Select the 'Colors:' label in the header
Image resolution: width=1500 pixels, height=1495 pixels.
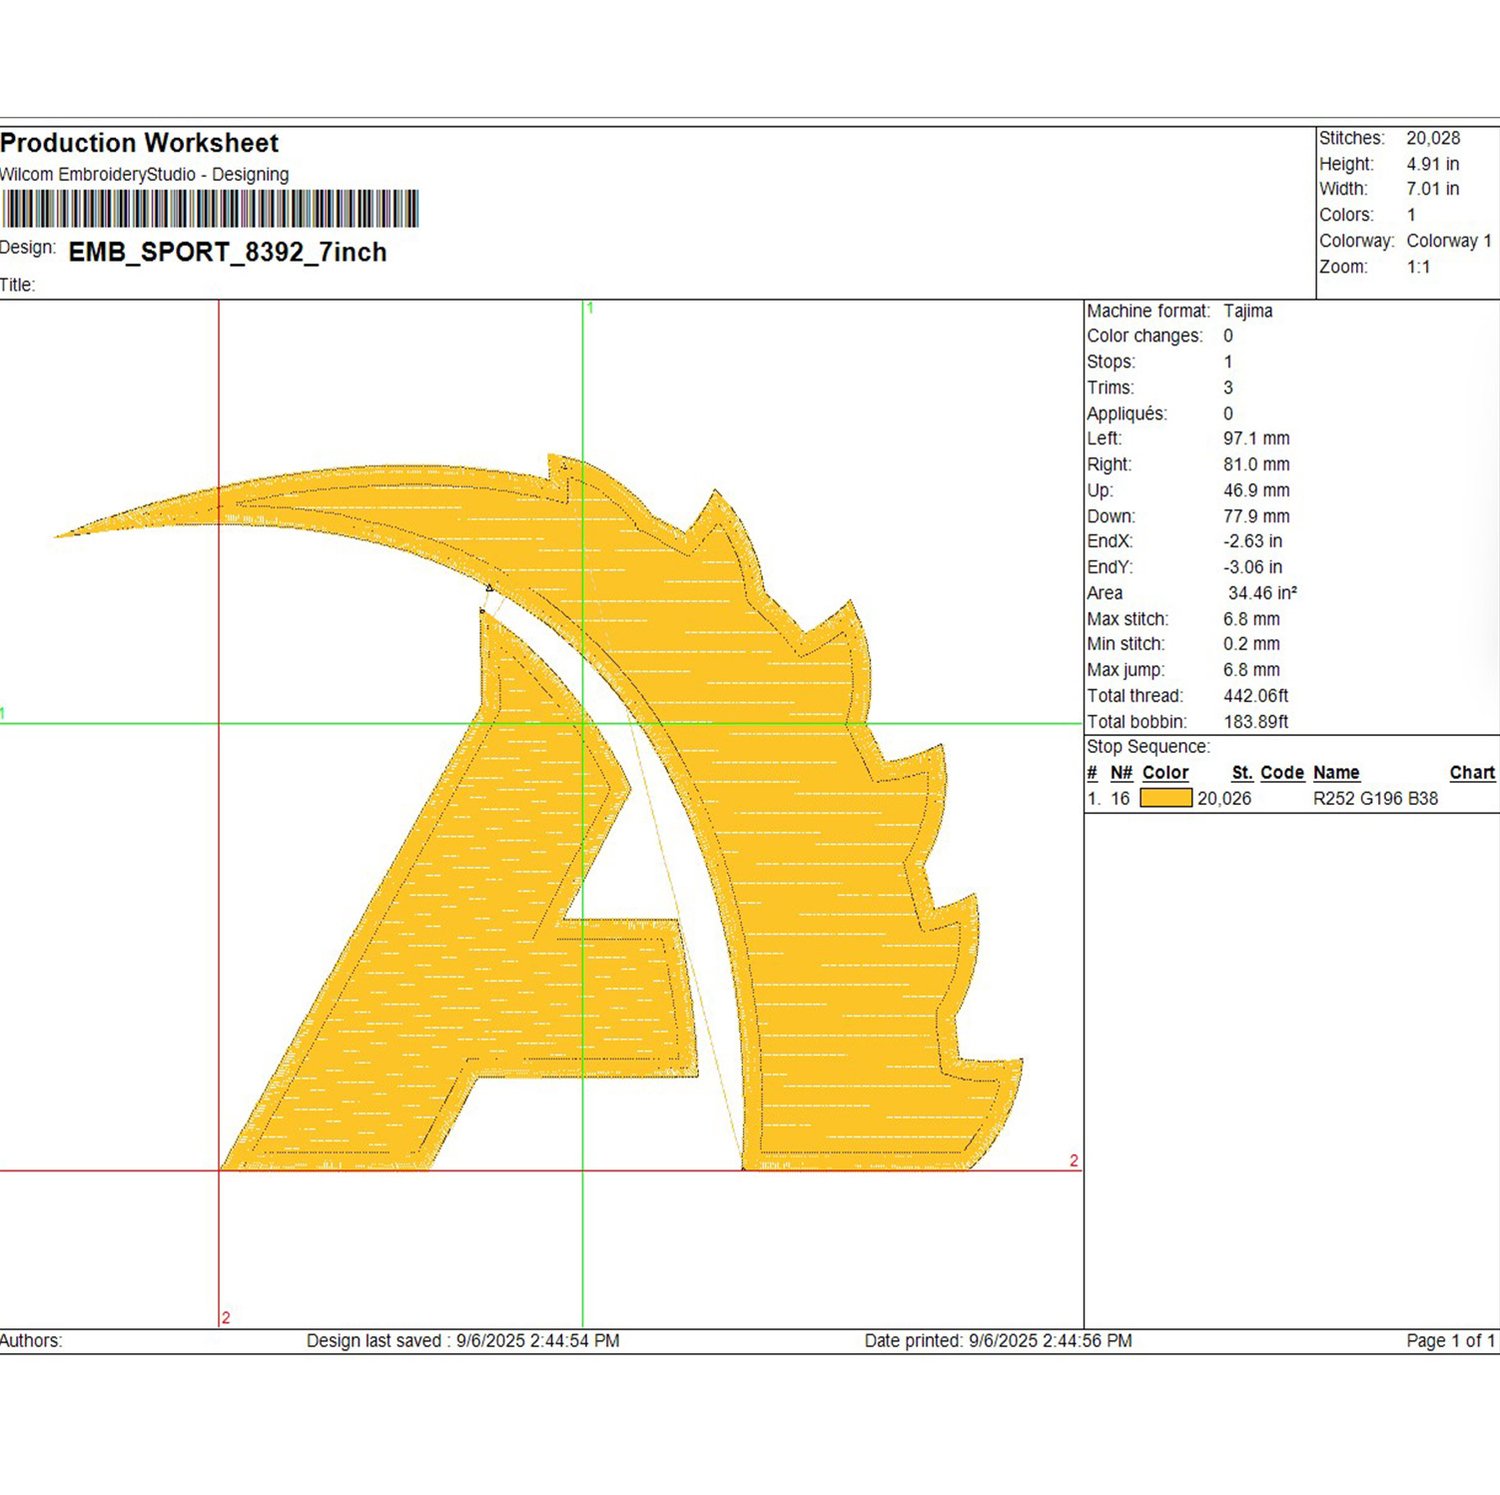1346,215
